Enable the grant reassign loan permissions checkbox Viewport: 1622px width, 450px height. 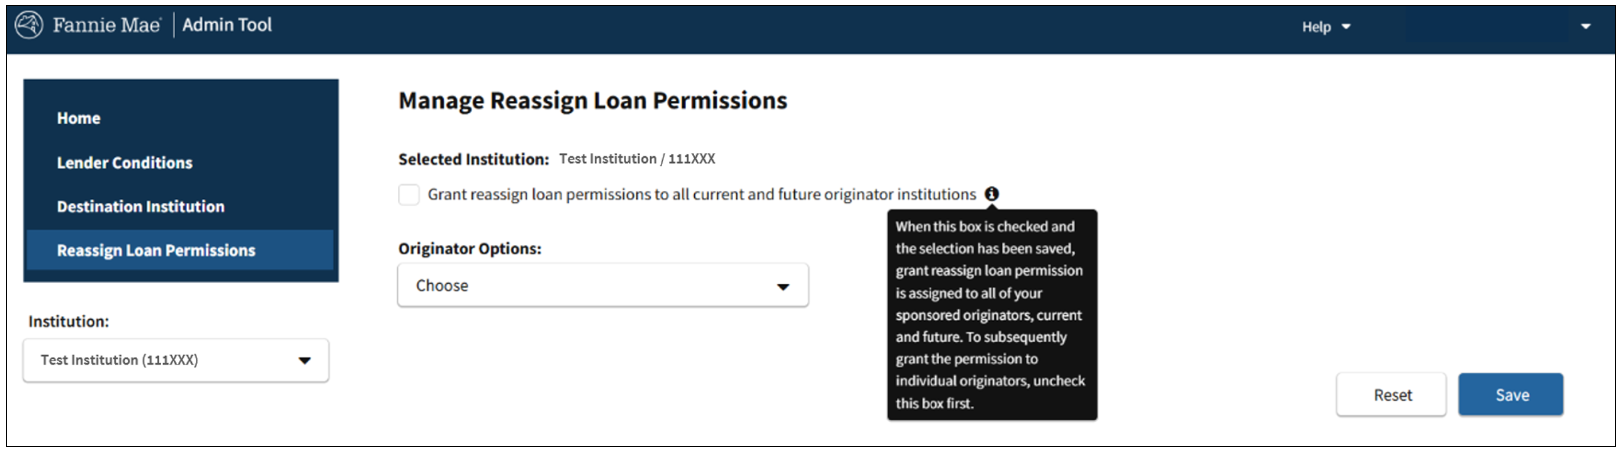(409, 195)
